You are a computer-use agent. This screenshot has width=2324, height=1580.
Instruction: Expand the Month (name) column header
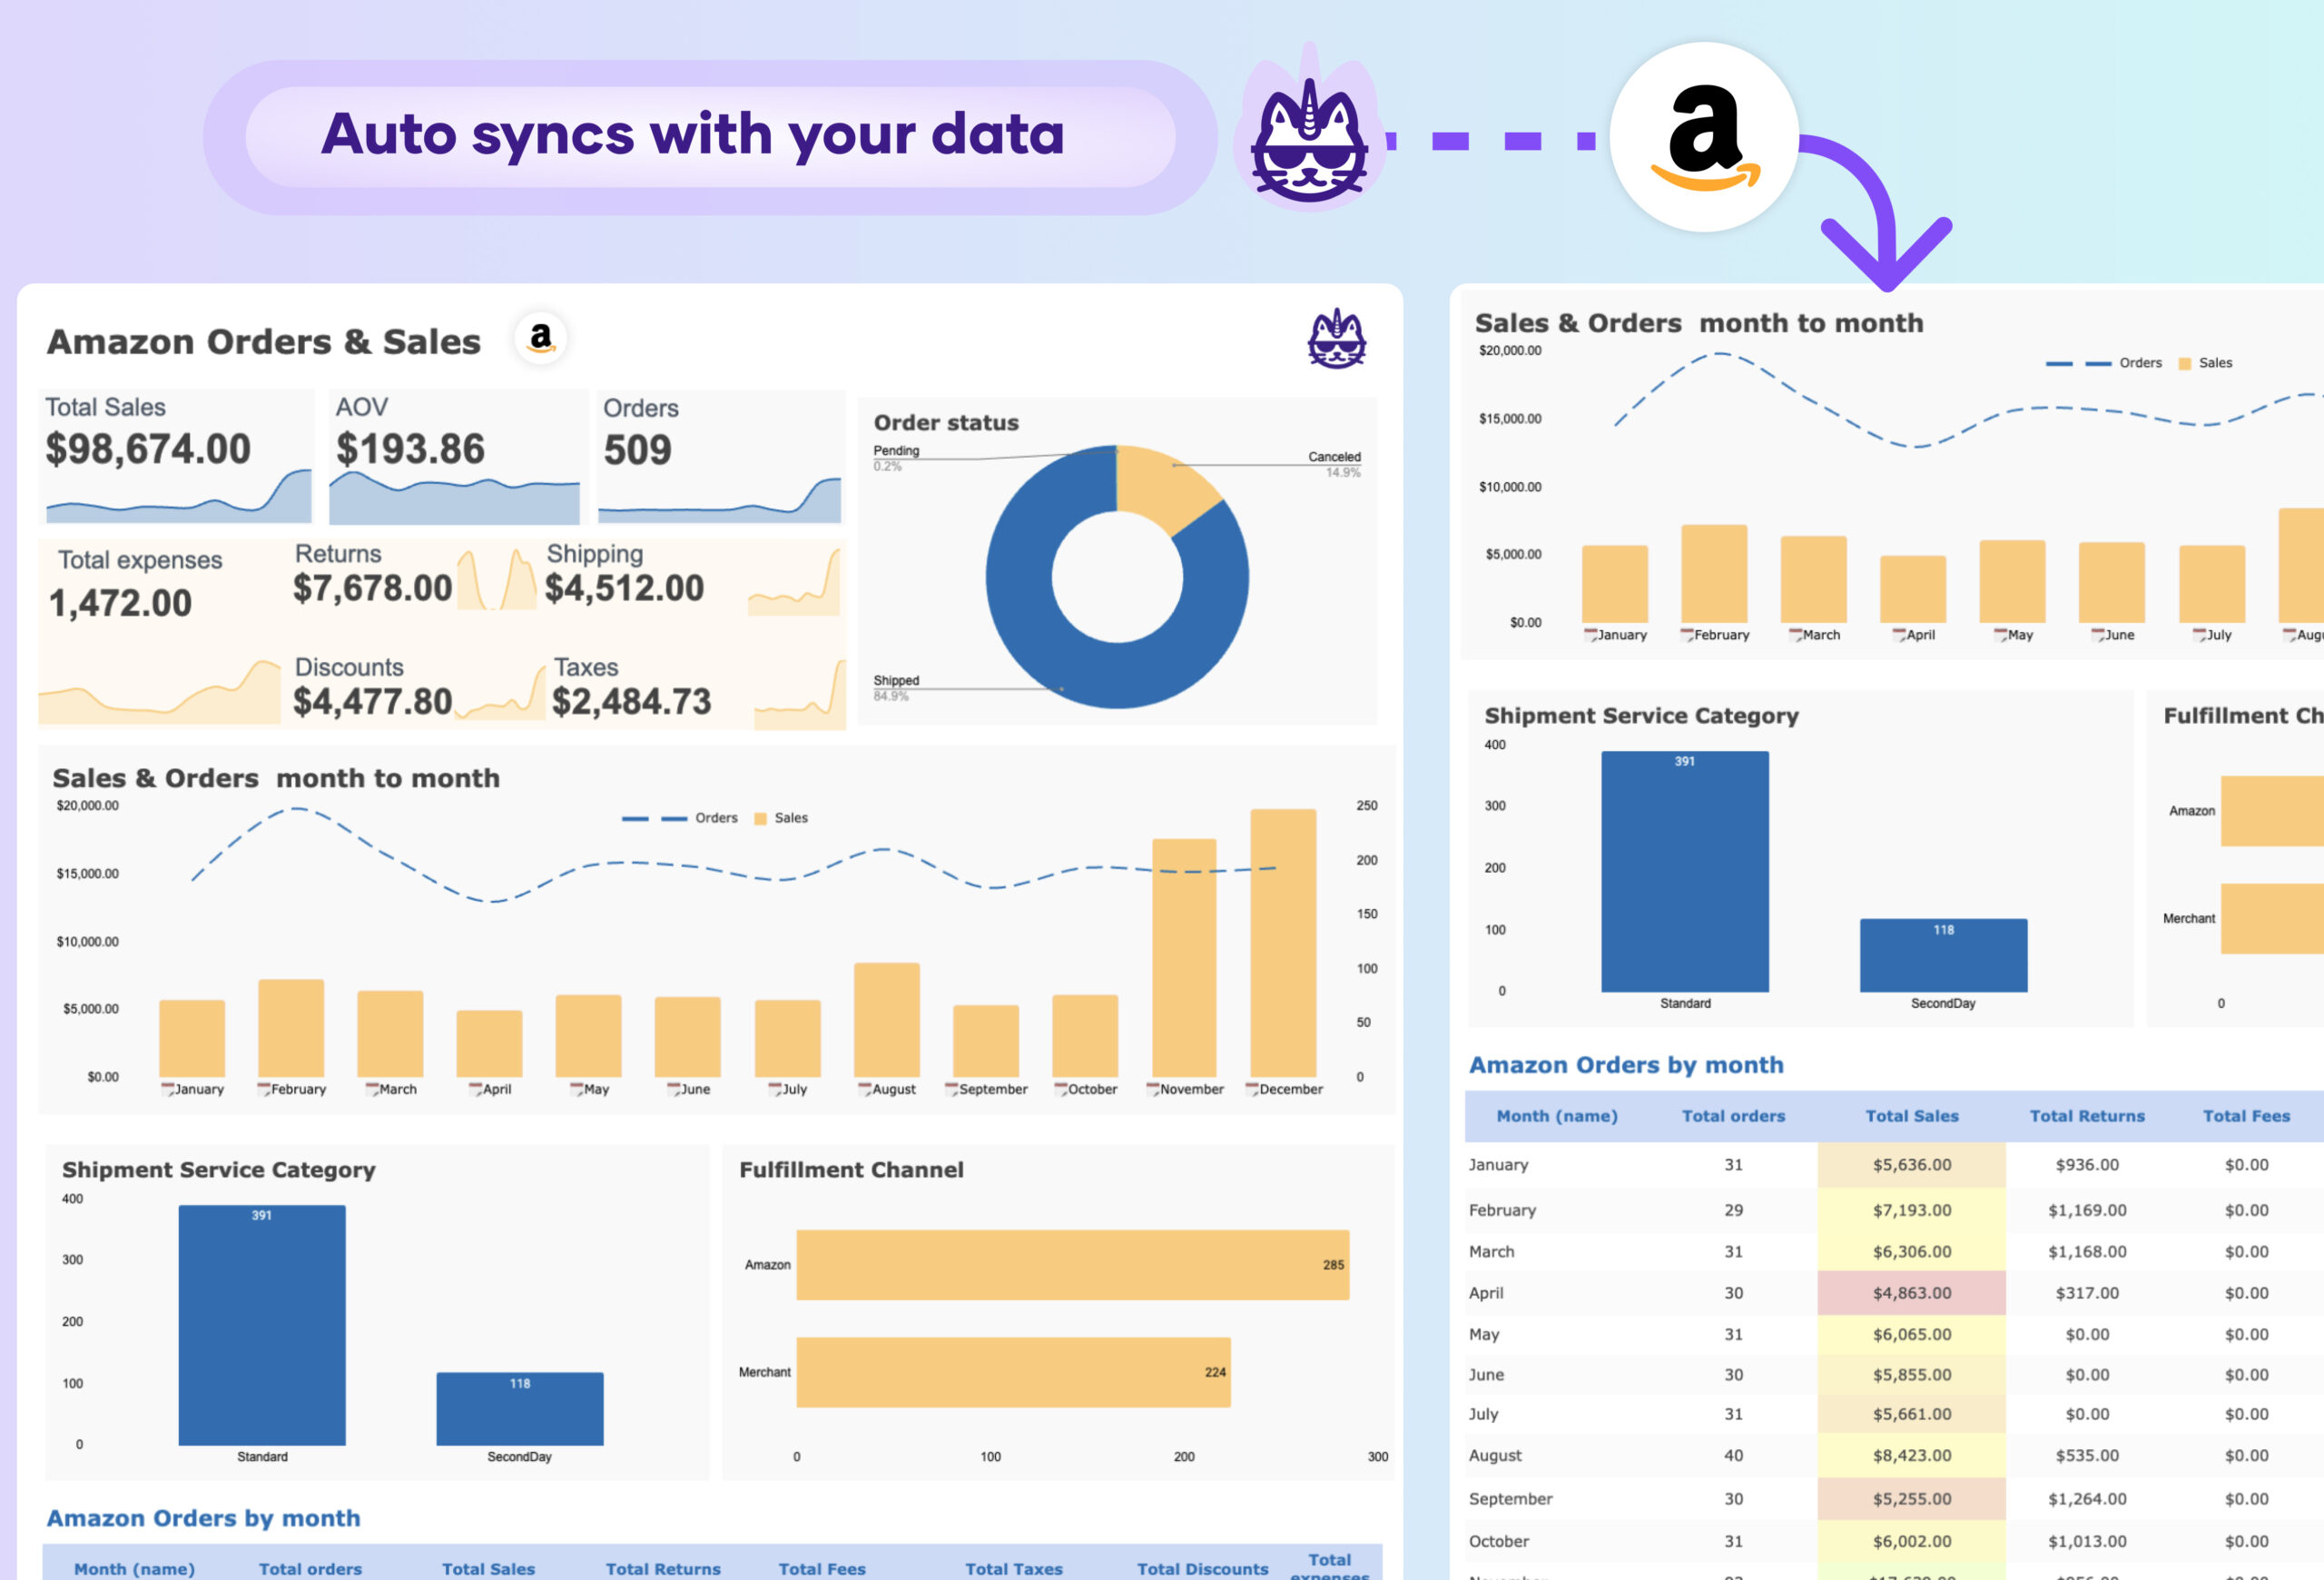[x=1556, y=1116]
